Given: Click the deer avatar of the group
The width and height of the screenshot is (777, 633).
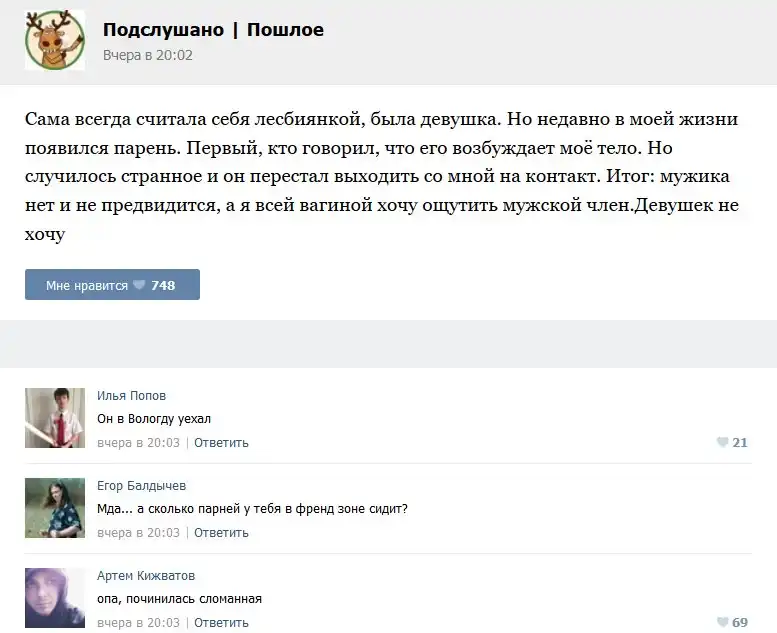Looking at the screenshot, I should click(54, 41).
